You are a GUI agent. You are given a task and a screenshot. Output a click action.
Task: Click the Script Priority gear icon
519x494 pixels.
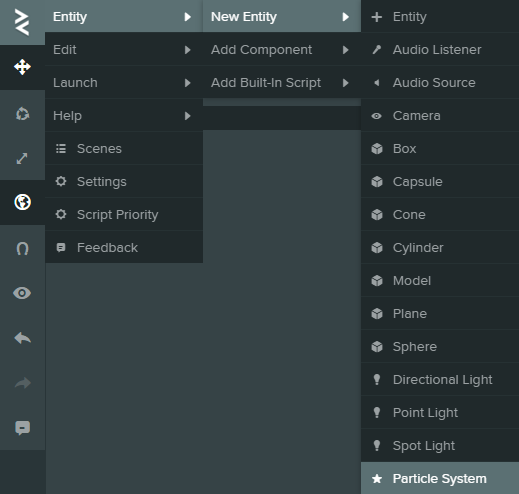pos(61,214)
